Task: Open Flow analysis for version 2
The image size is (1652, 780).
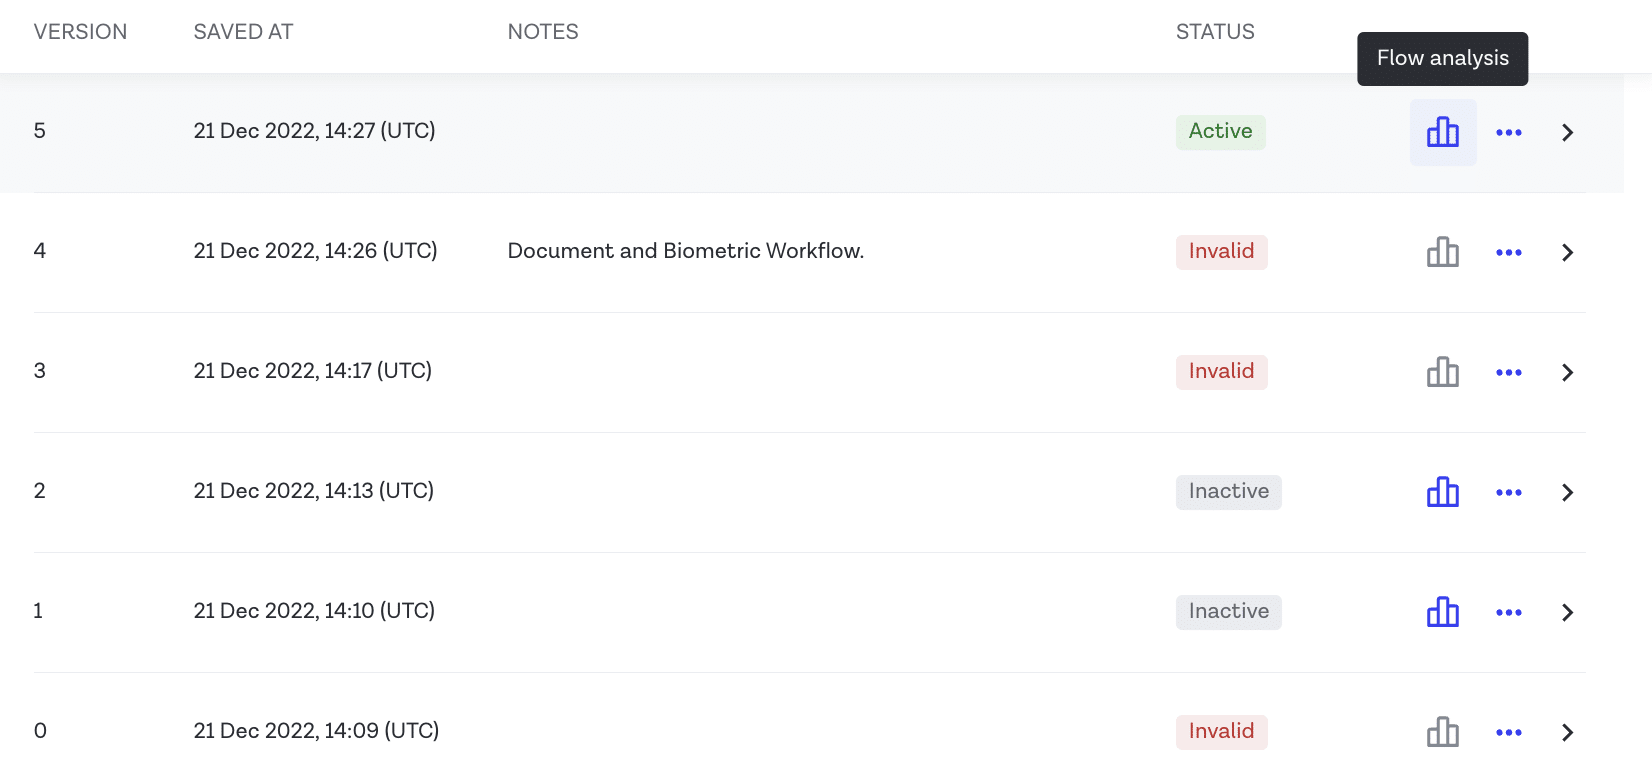Action: click(1443, 492)
